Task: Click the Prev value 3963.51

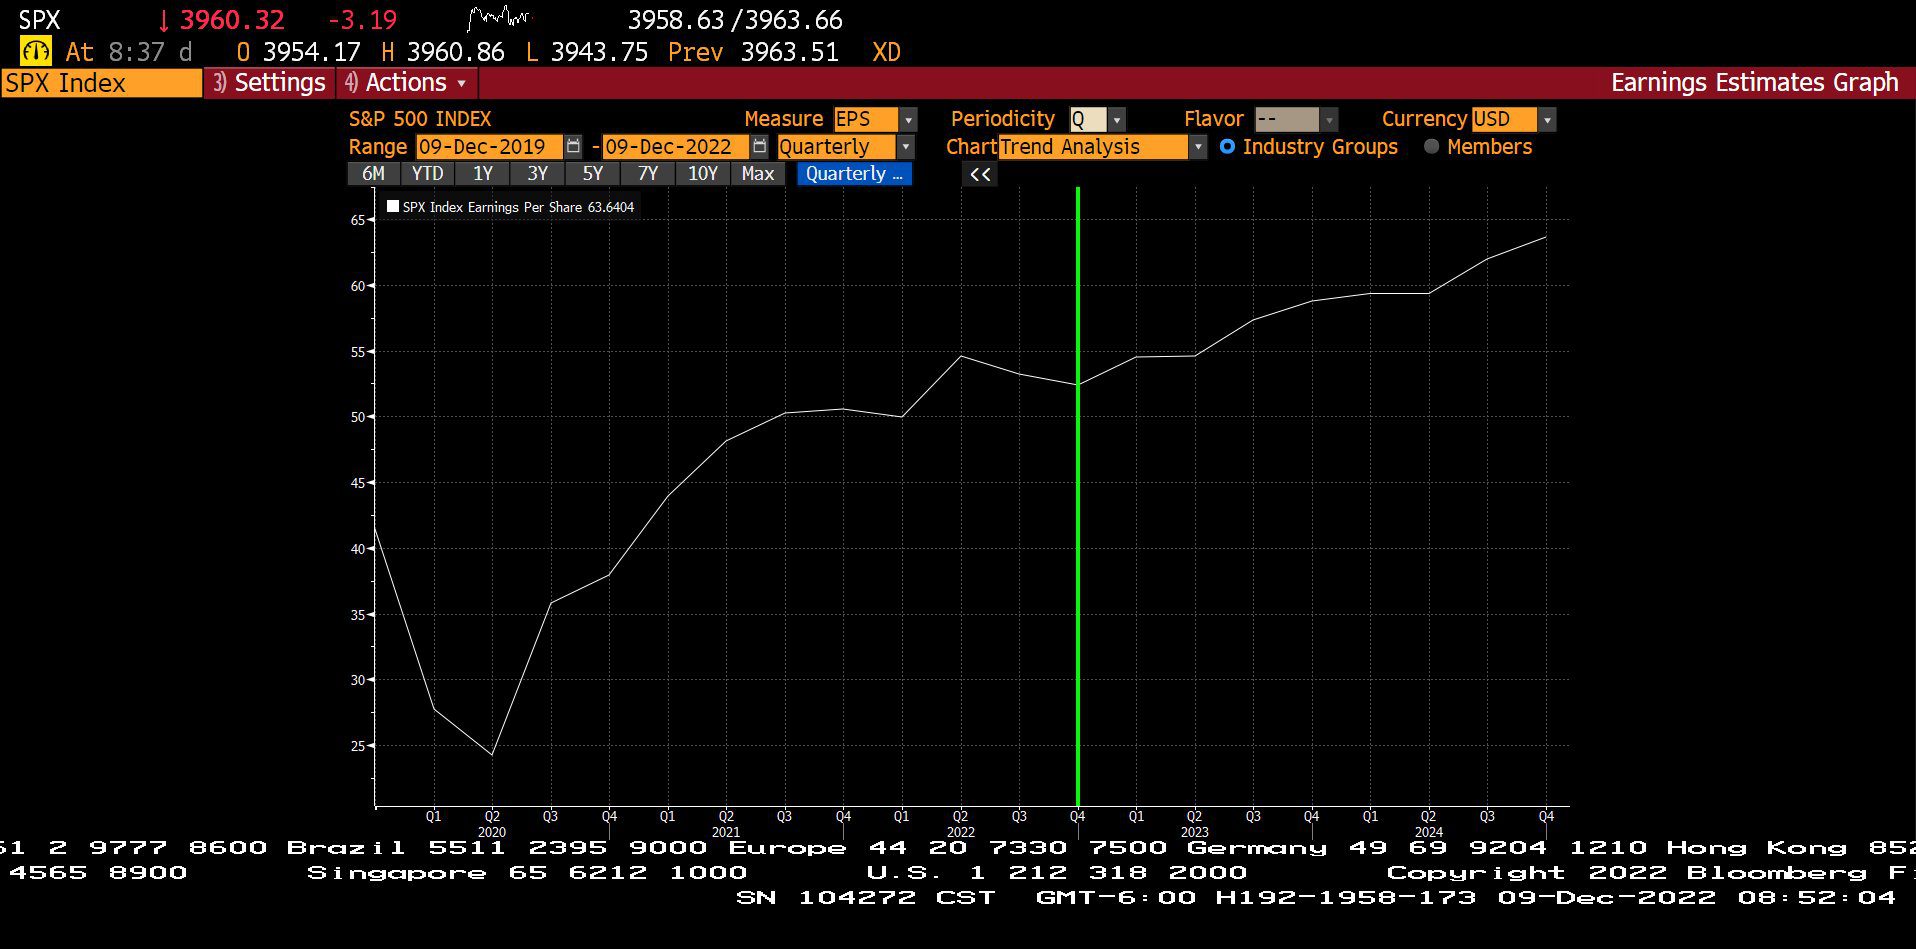Action: click(x=789, y=52)
